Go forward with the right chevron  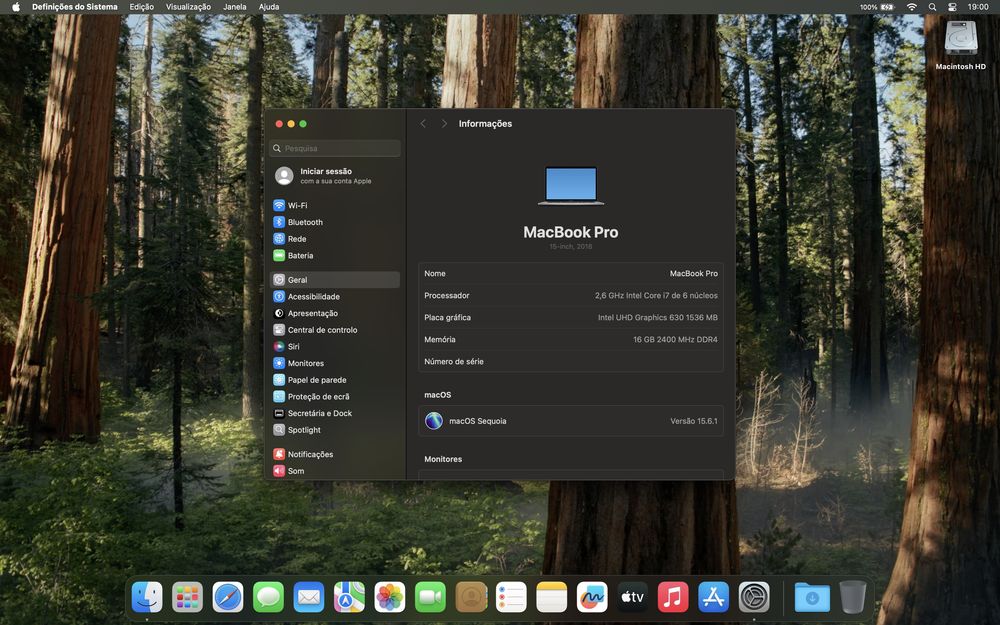[x=445, y=124]
